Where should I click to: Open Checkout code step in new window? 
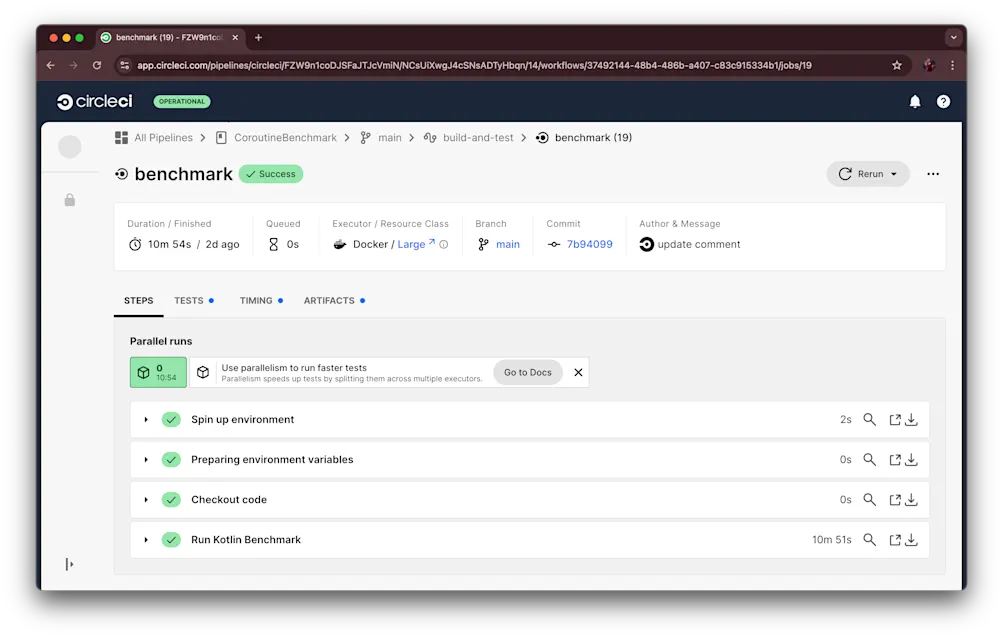[x=891, y=499]
